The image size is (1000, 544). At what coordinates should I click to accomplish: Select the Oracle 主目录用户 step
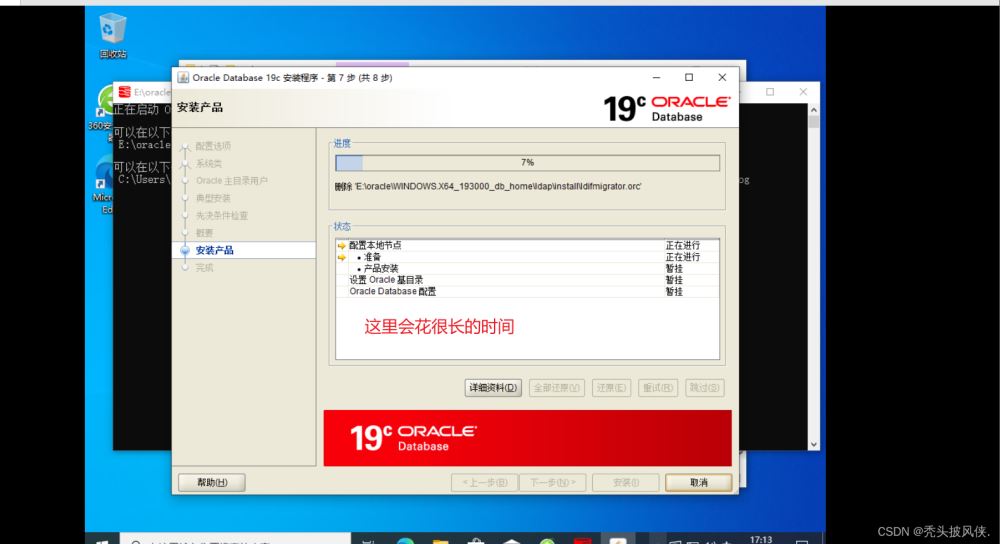tap(232, 180)
